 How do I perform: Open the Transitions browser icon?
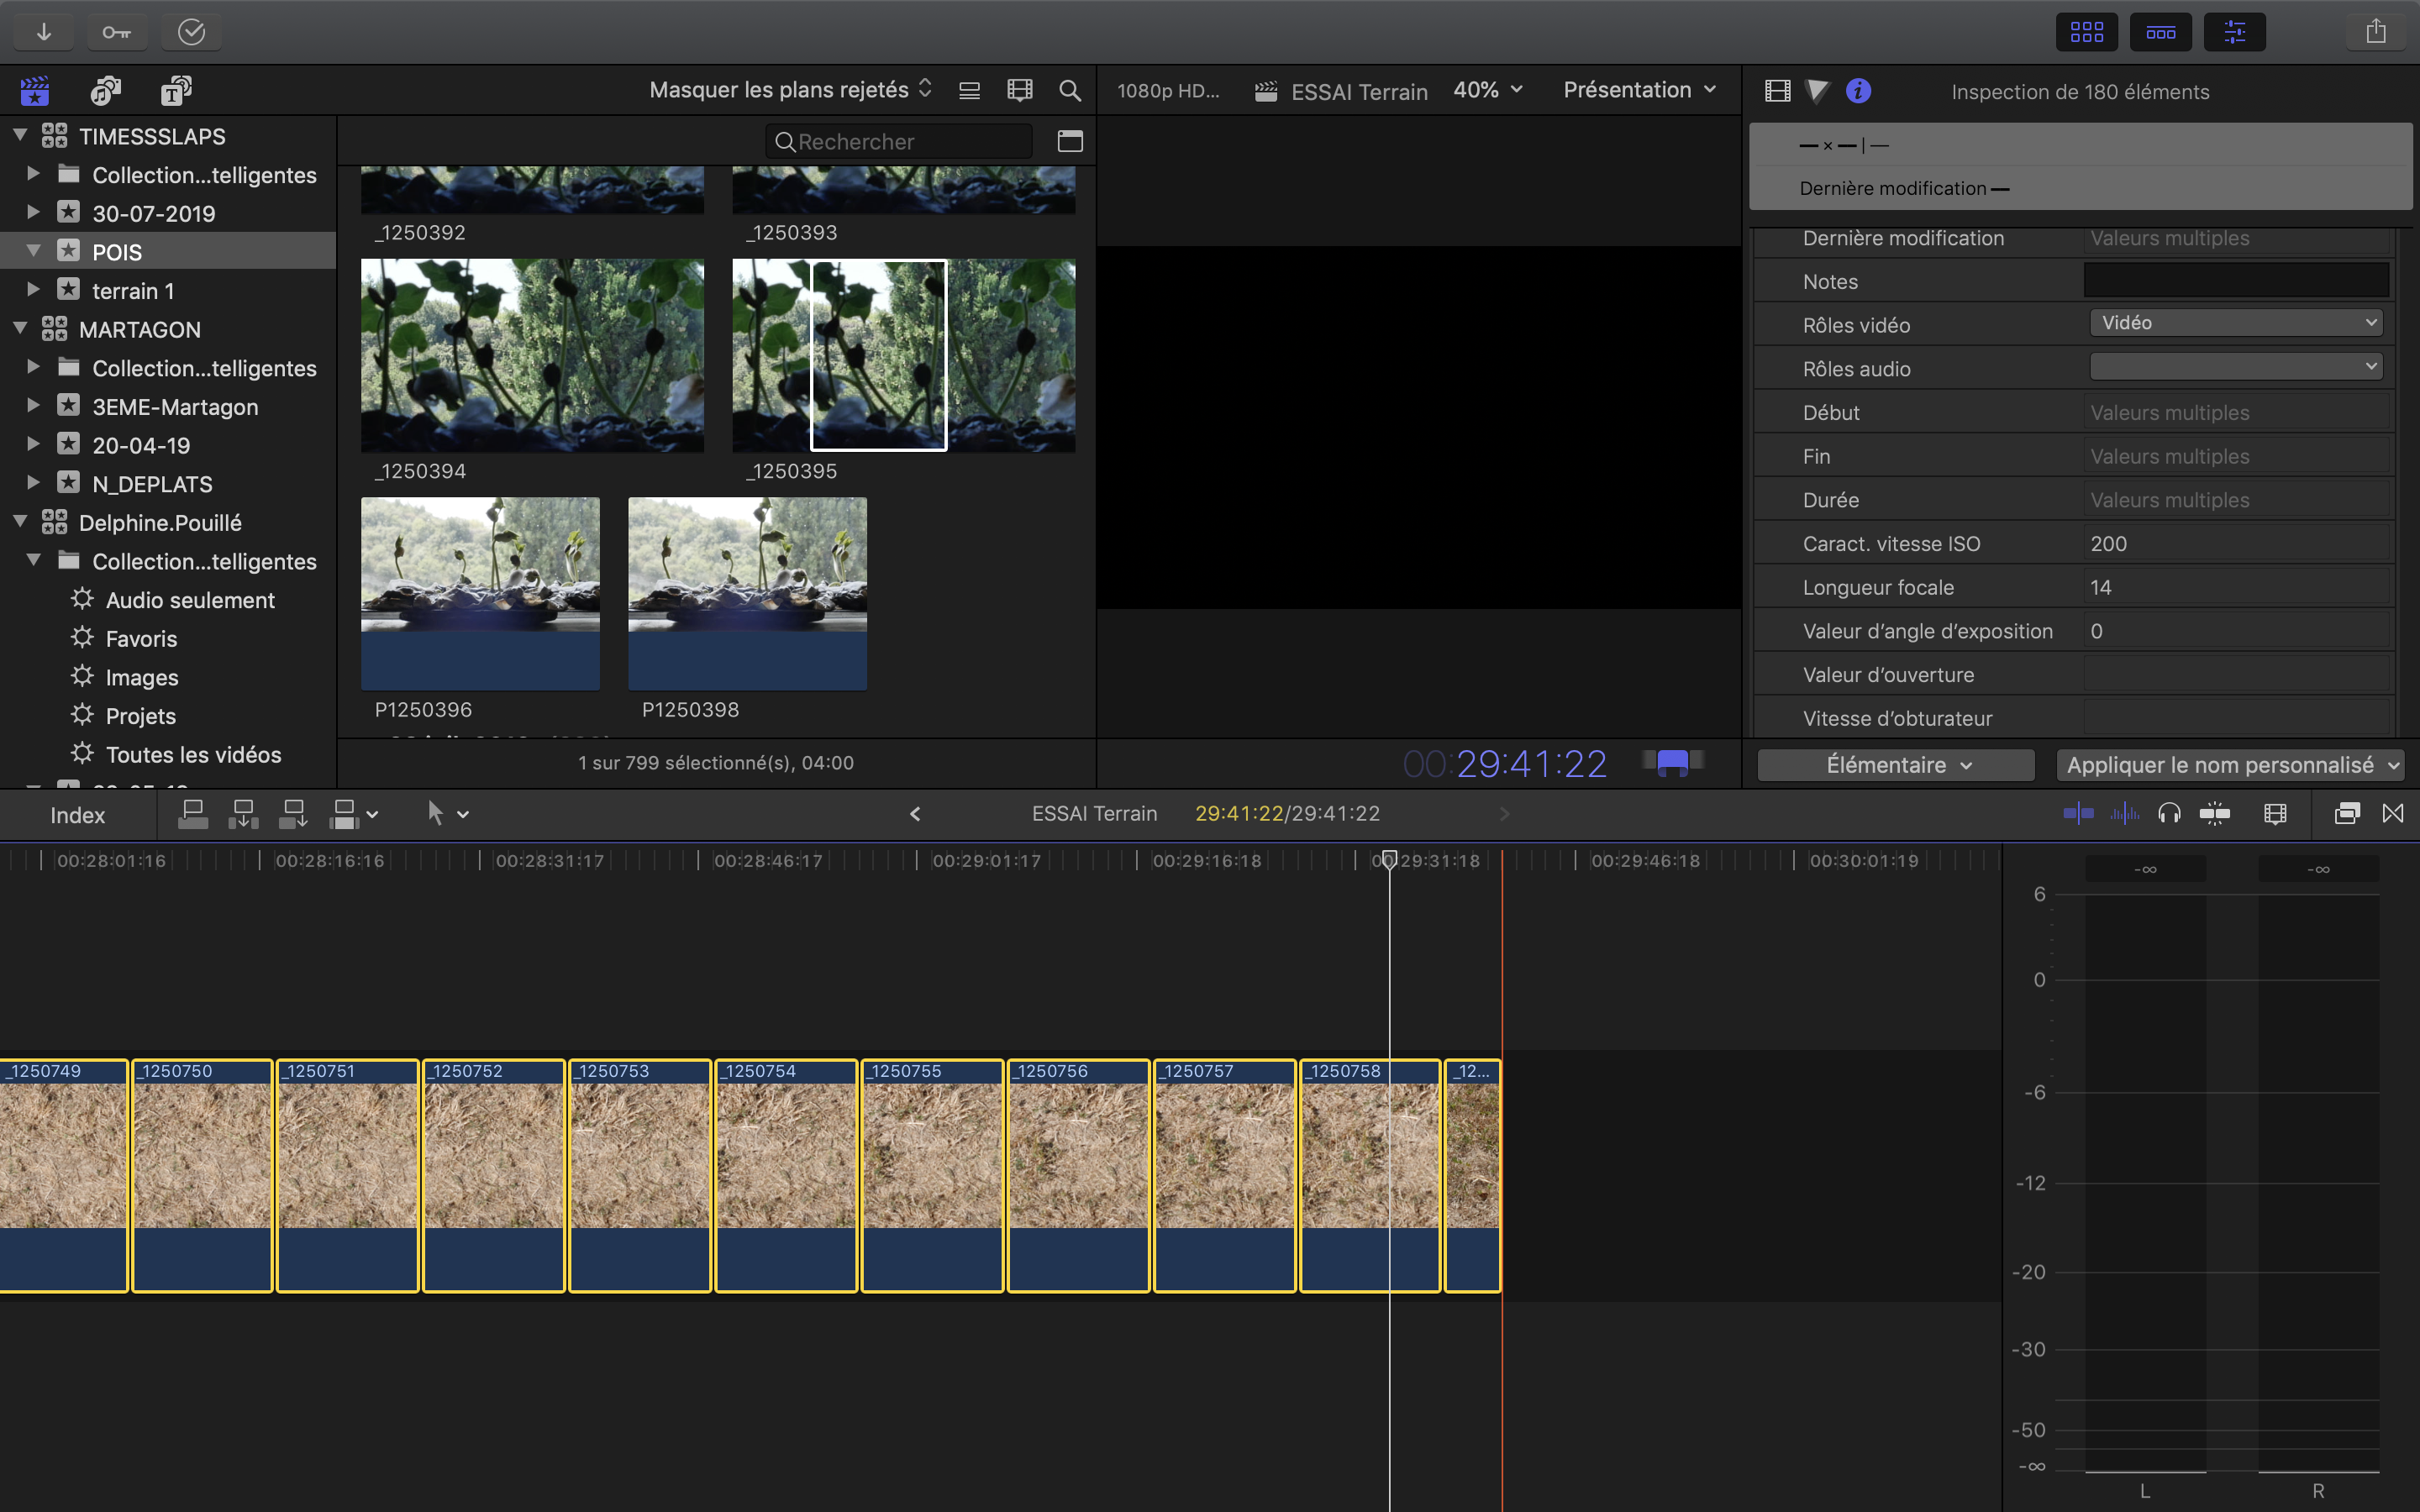[2392, 814]
